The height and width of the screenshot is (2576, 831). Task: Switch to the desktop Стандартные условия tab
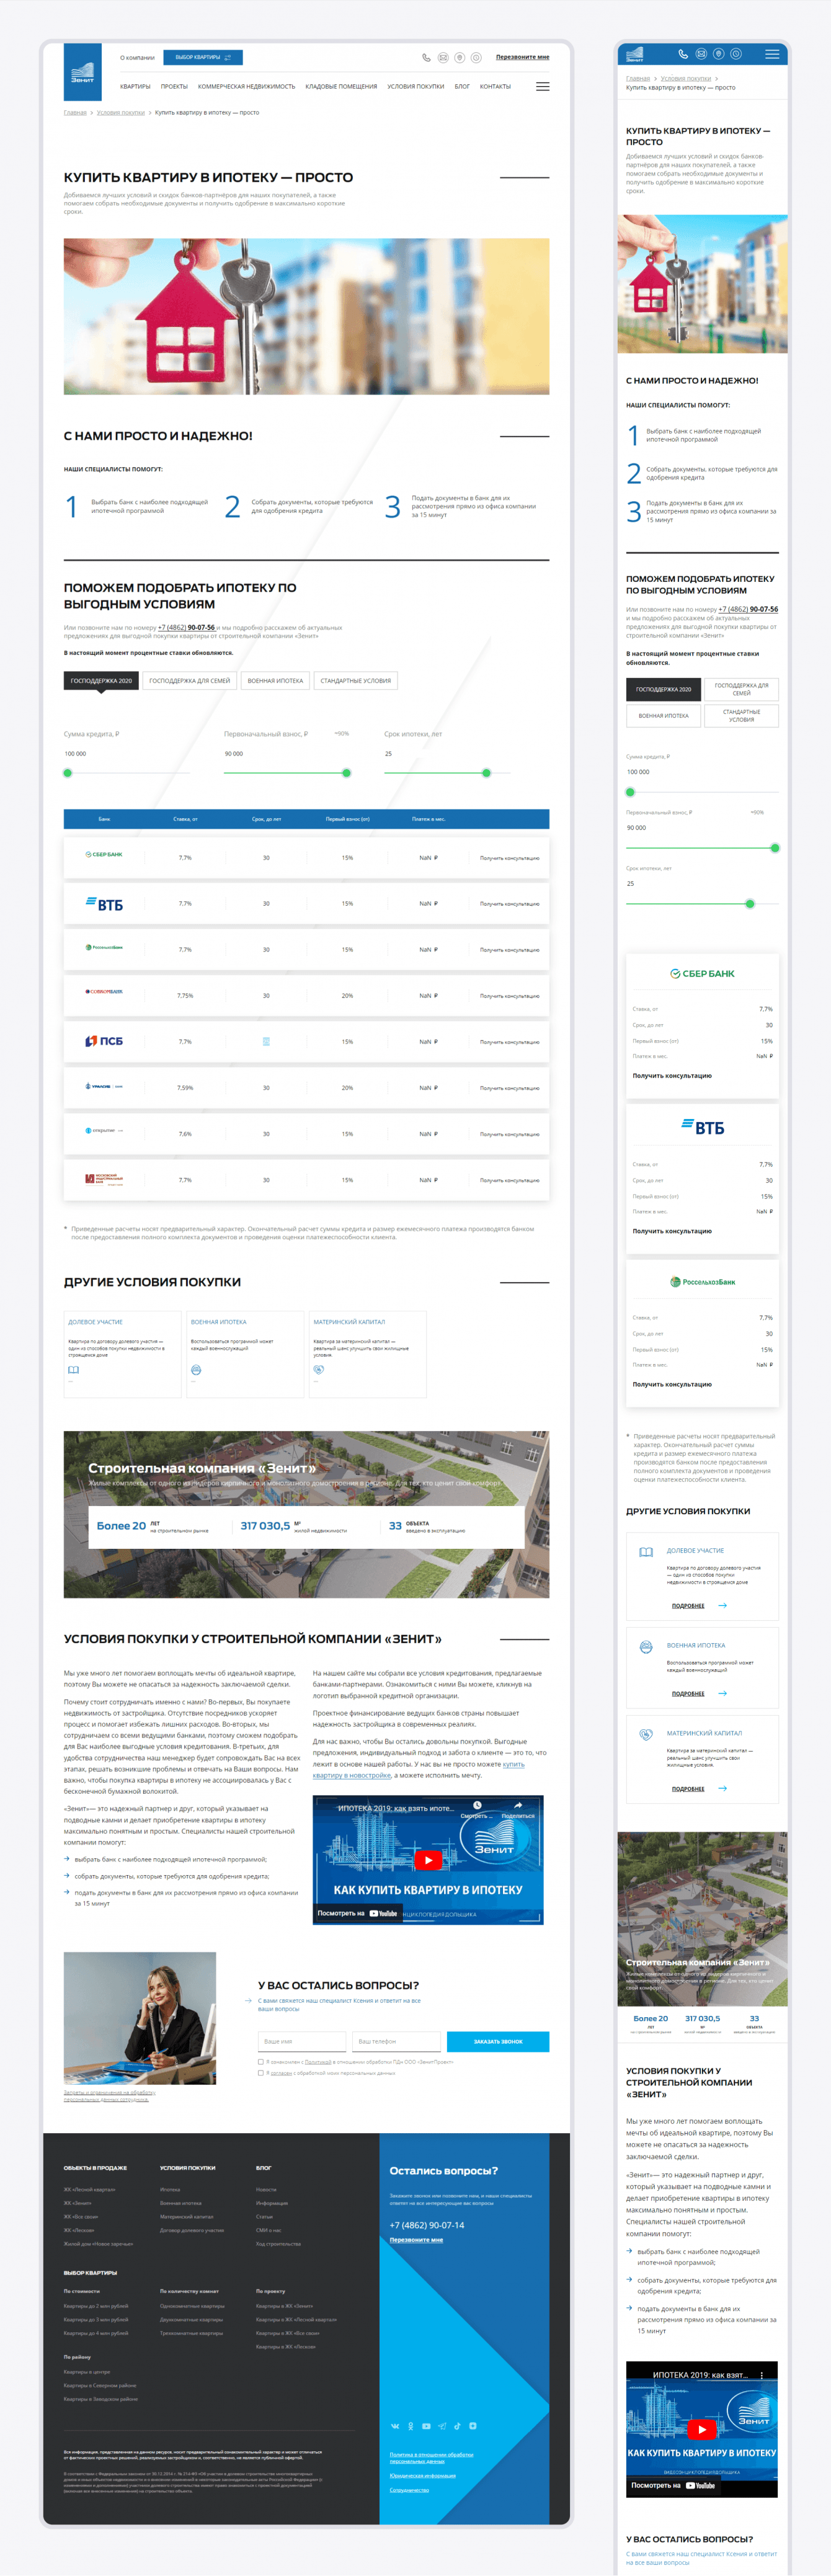click(x=356, y=681)
